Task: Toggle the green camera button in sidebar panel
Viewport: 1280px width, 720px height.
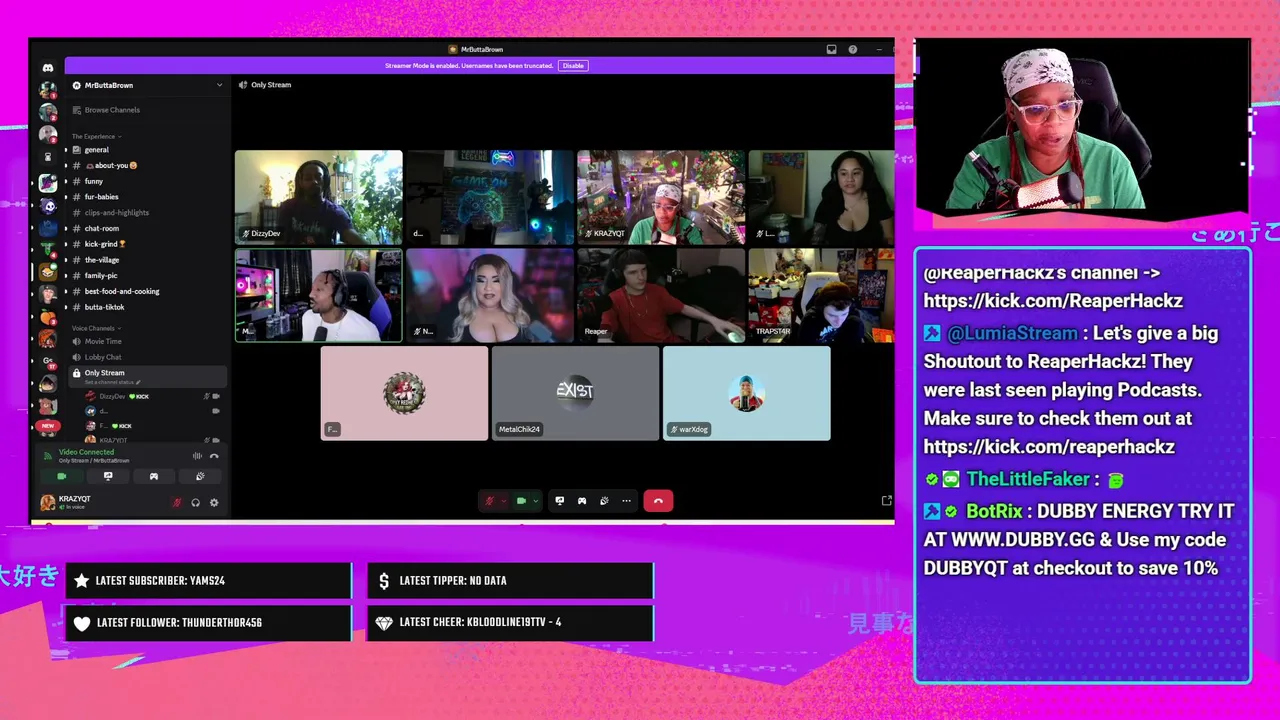Action: (x=62, y=477)
